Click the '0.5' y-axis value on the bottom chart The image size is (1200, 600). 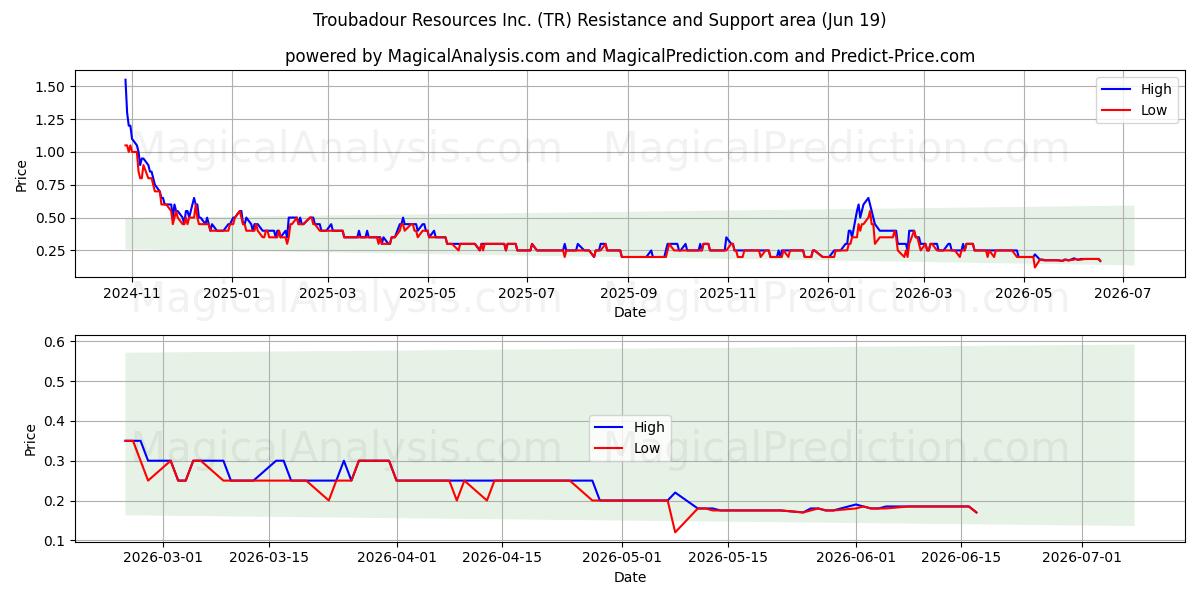(x=56, y=382)
